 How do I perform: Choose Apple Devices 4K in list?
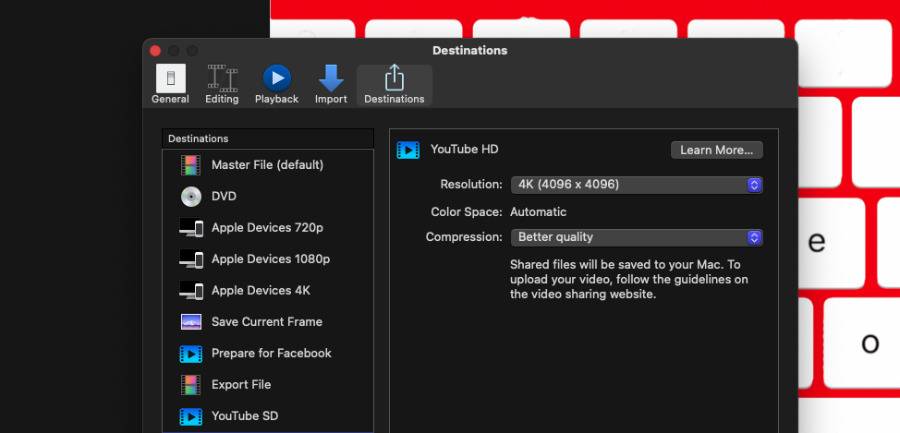pos(267,291)
